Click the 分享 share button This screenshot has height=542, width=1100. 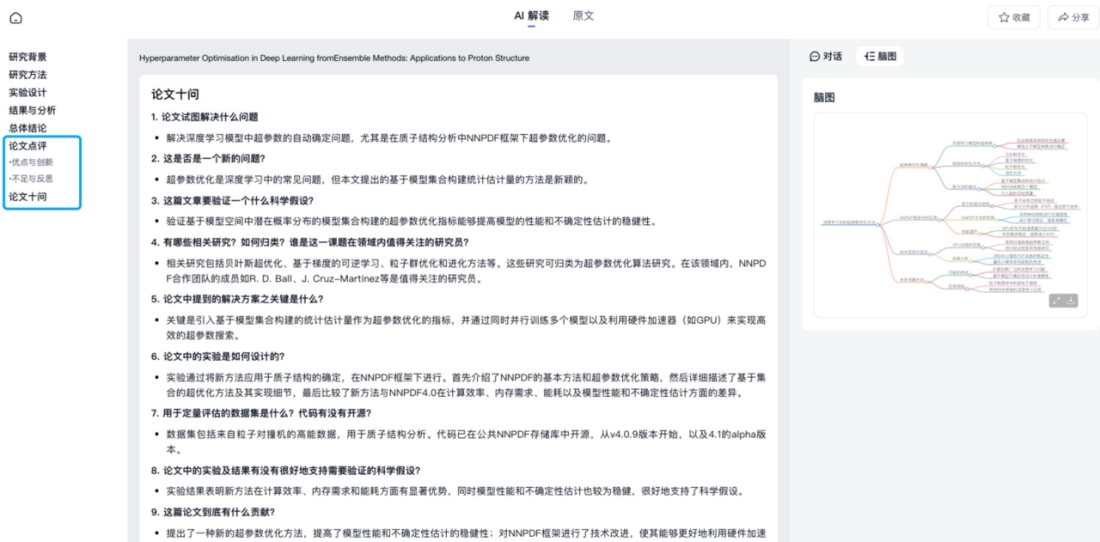pos(1072,17)
